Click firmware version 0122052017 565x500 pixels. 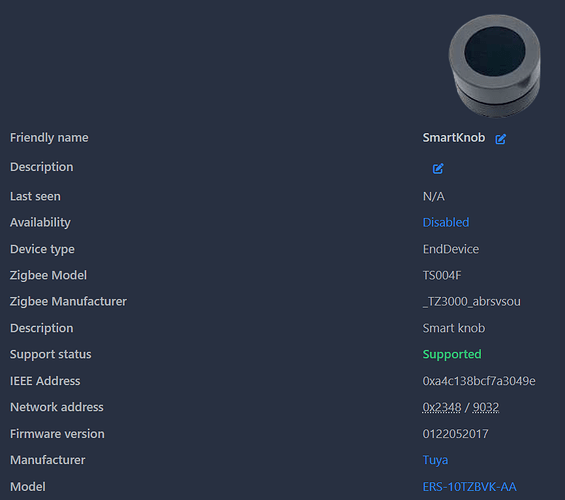click(x=455, y=434)
